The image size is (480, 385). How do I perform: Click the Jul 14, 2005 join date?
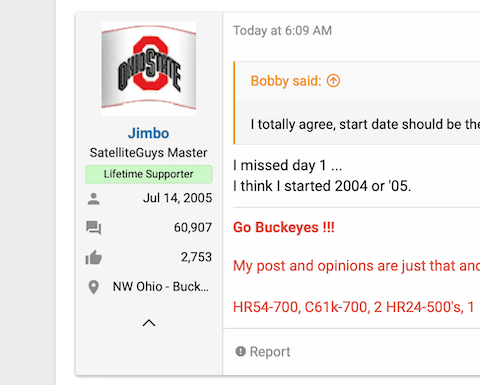tap(177, 198)
